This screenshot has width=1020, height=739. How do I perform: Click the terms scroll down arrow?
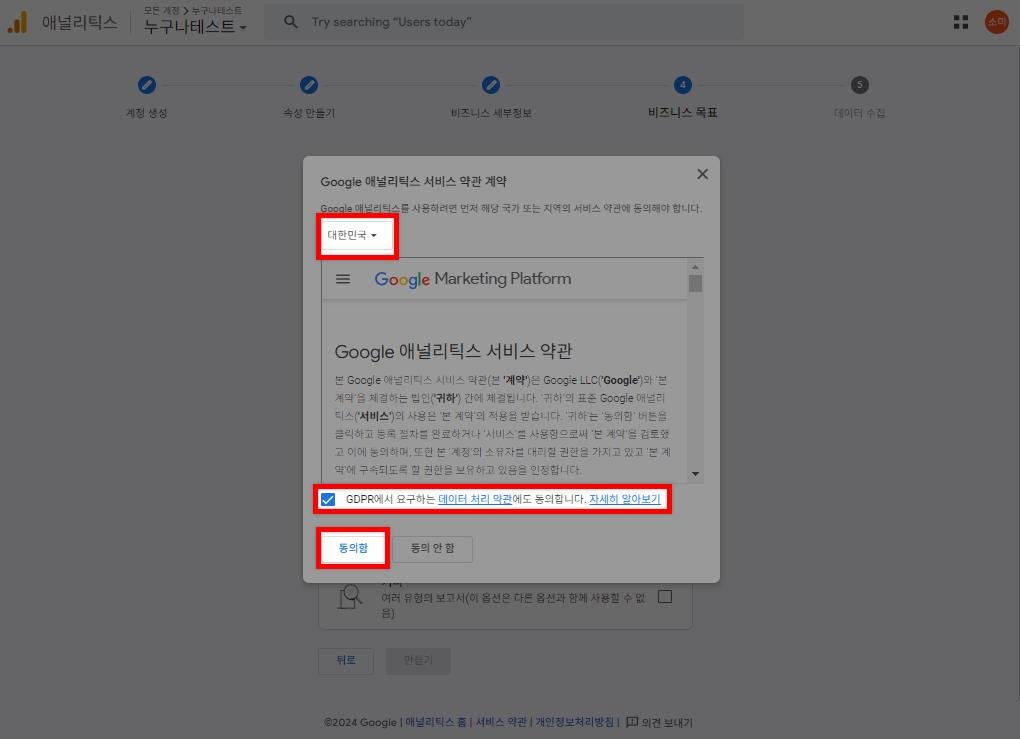point(695,474)
